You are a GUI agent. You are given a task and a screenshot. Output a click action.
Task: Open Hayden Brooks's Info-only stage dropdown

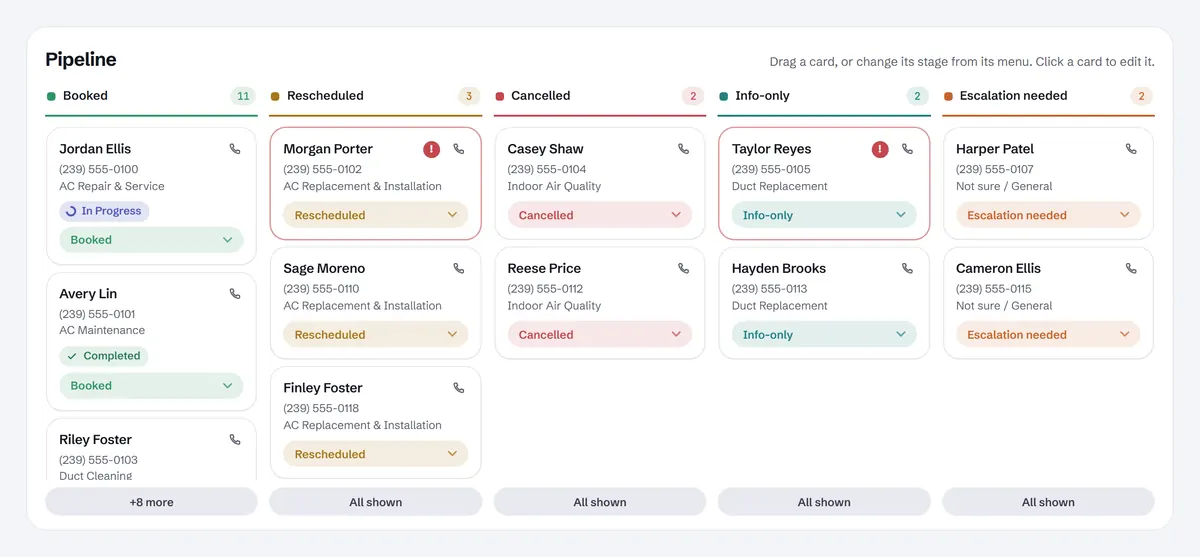[x=824, y=335]
